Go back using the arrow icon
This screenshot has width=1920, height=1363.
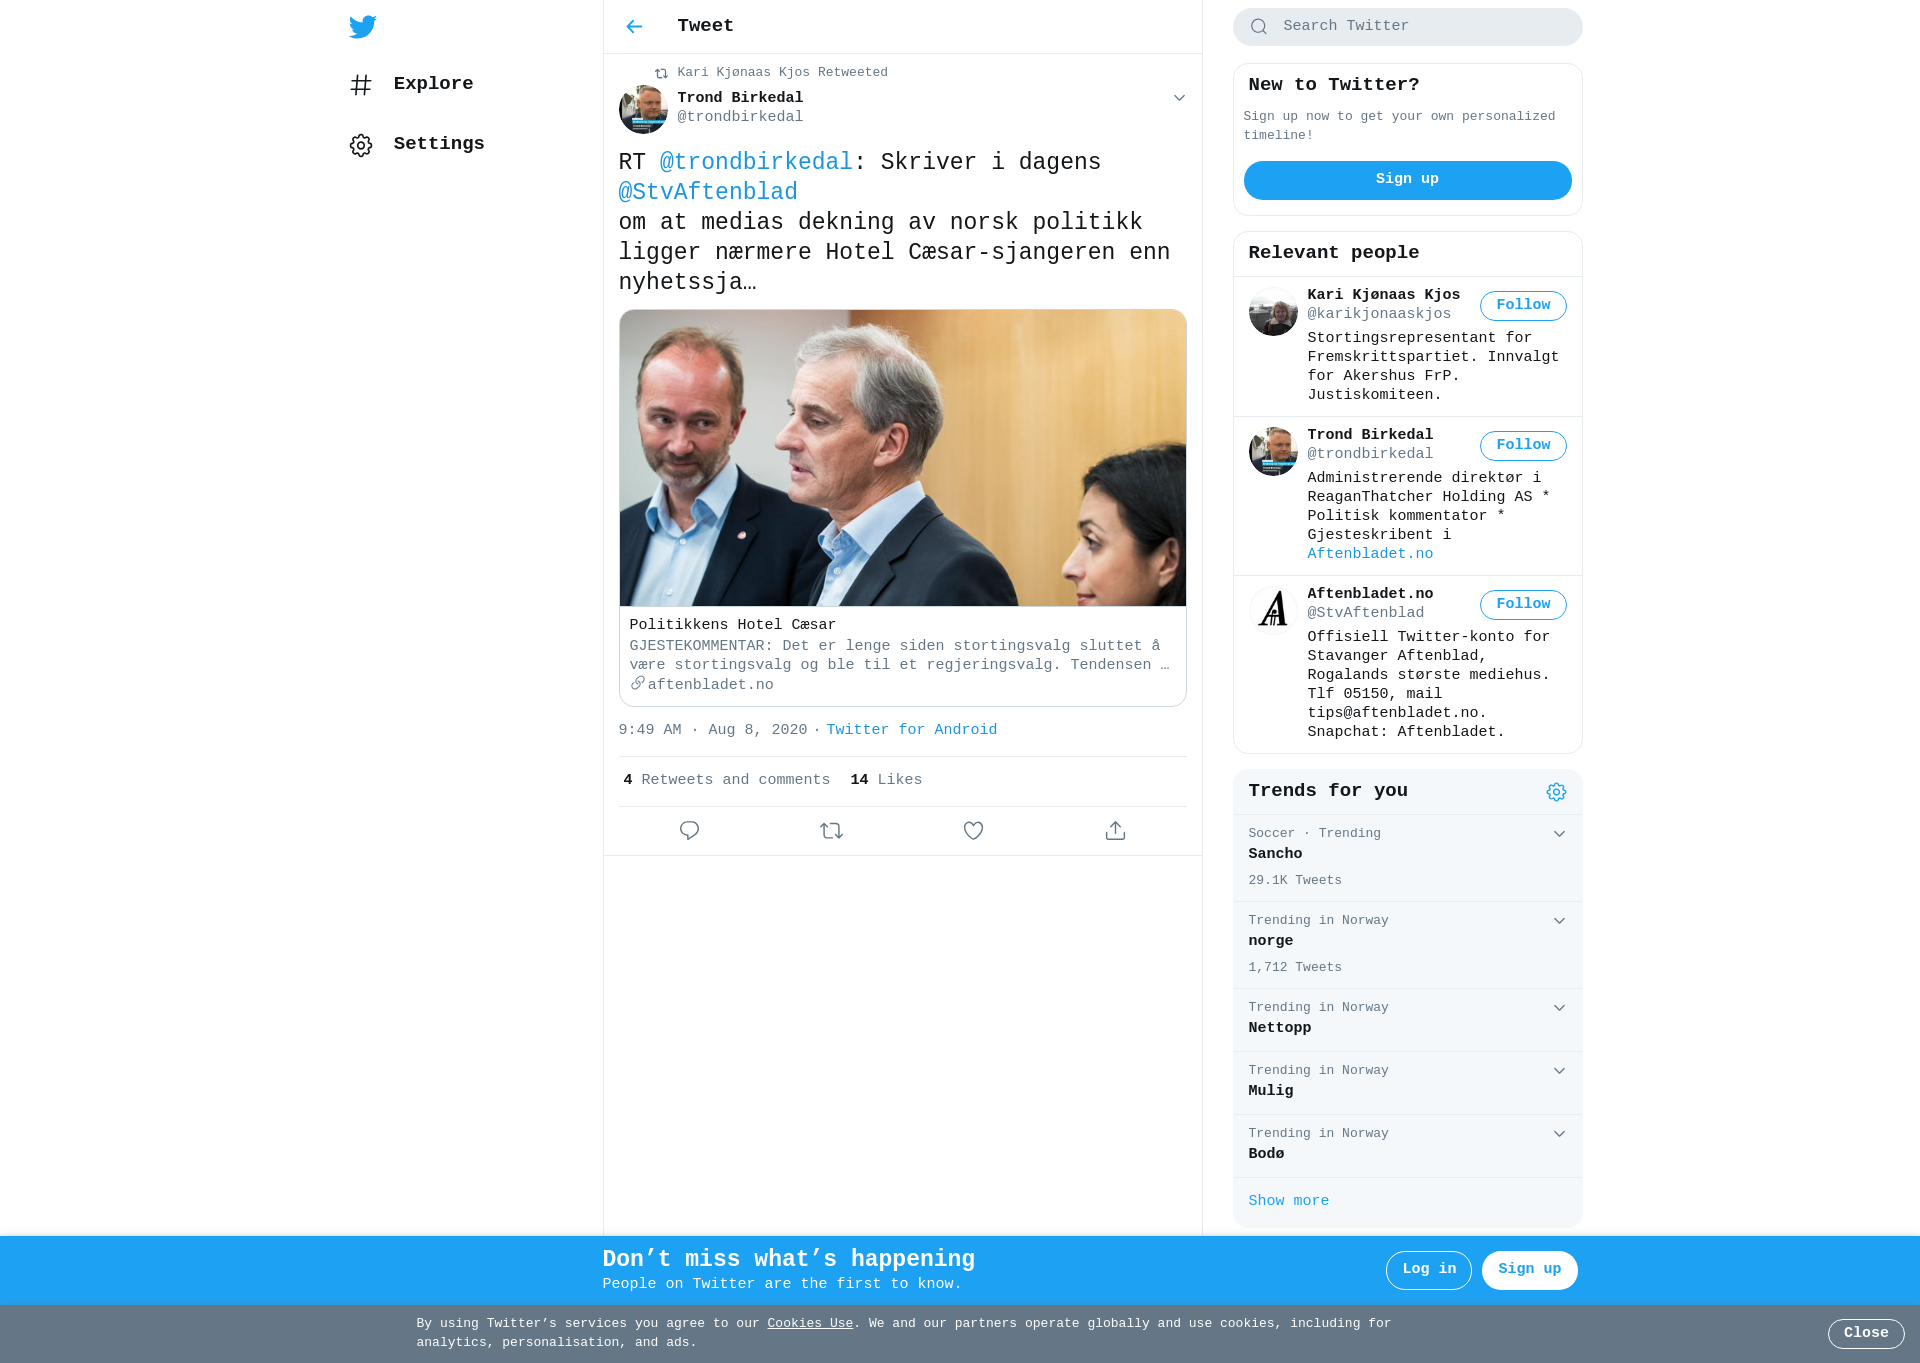[634, 27]
